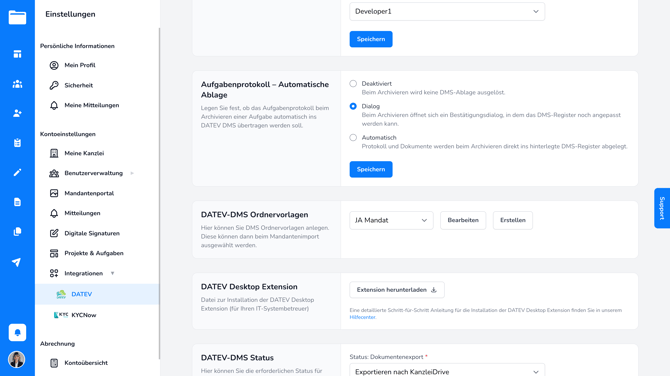Click the settings sidebar scrollbar
Viewport: 670px width, 376px height.
coord(159,193)
